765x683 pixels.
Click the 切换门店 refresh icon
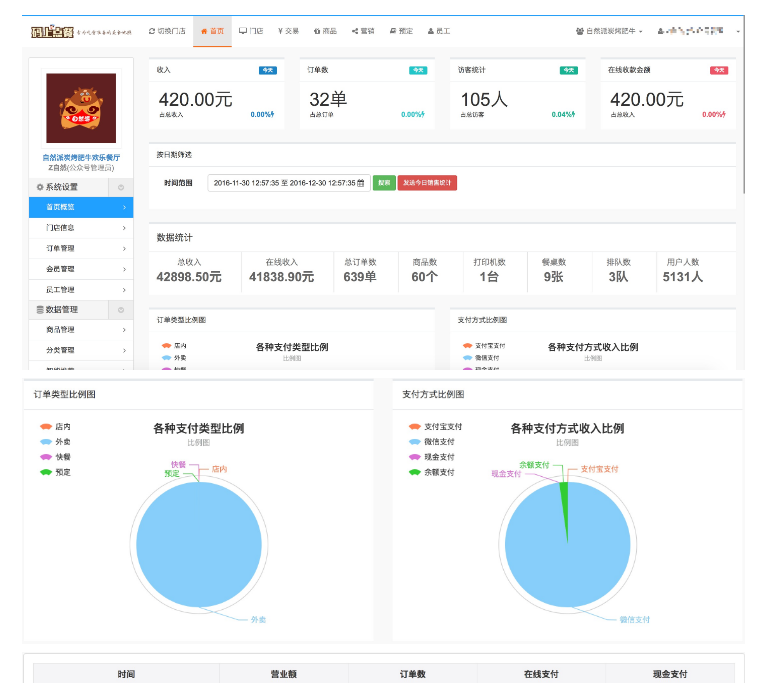coord(152,31)
